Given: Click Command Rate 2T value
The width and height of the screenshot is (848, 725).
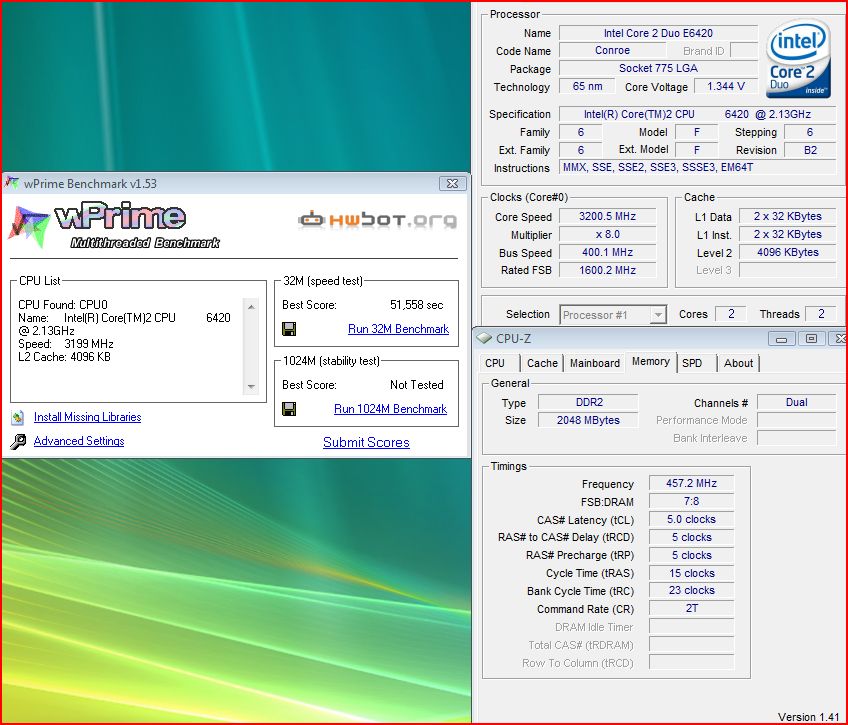Looking at the screenshot, I should pos(691,609).
